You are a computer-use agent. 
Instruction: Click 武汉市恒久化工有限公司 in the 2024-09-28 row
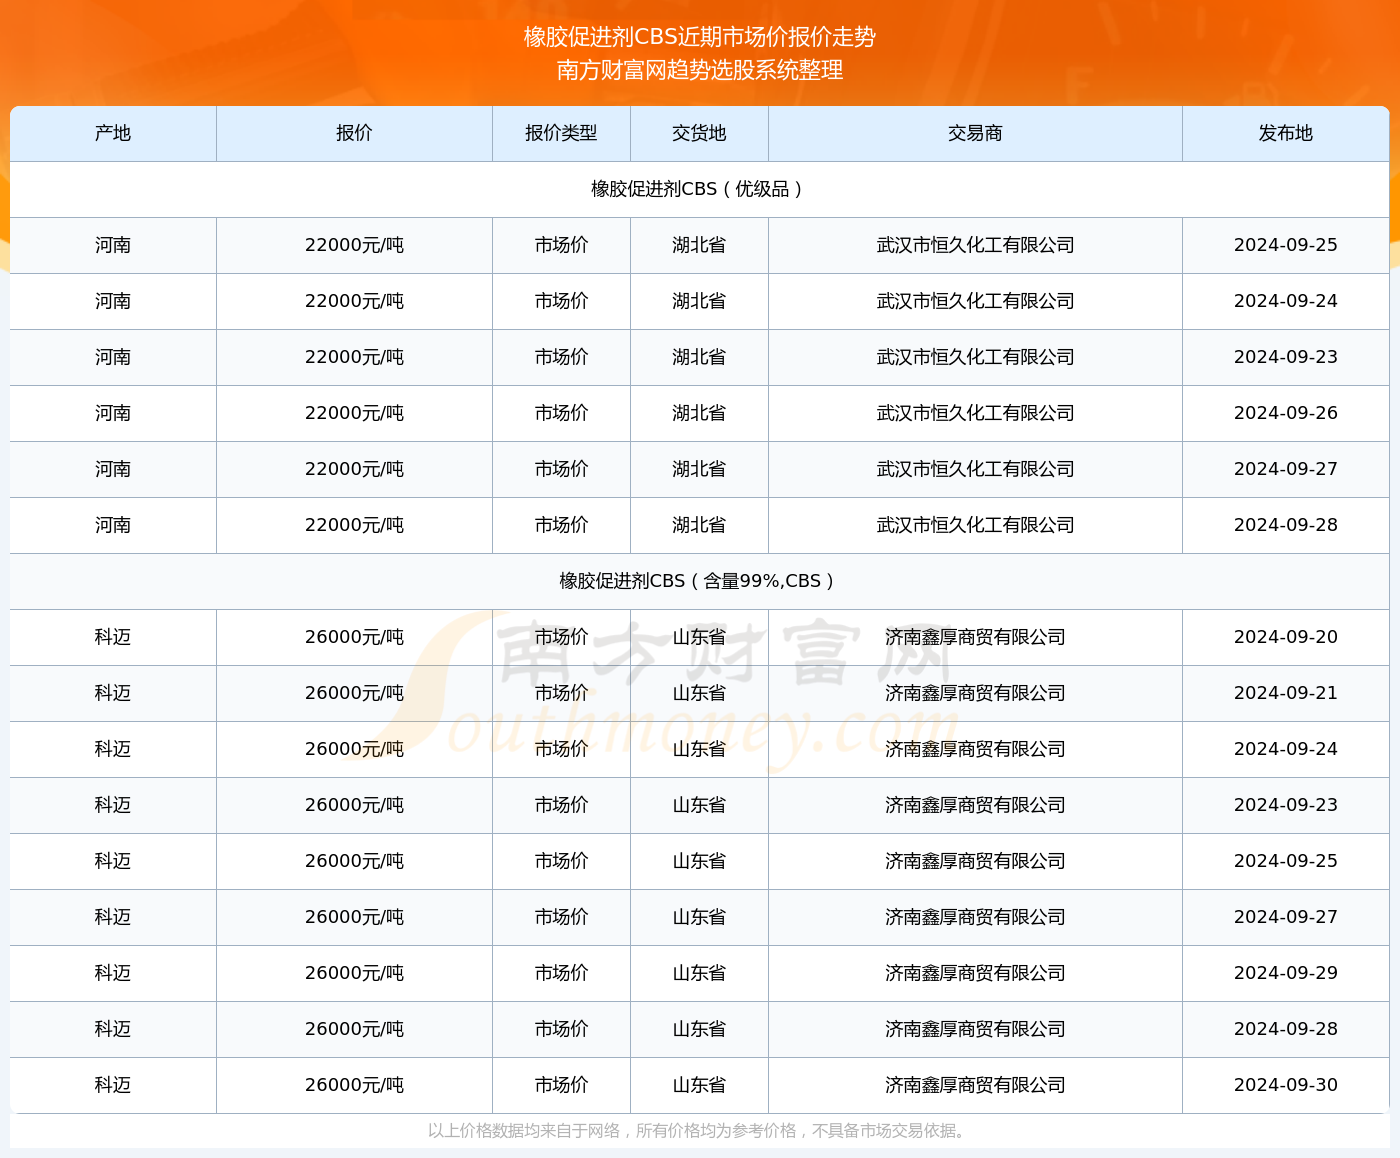tap(975, 525)
